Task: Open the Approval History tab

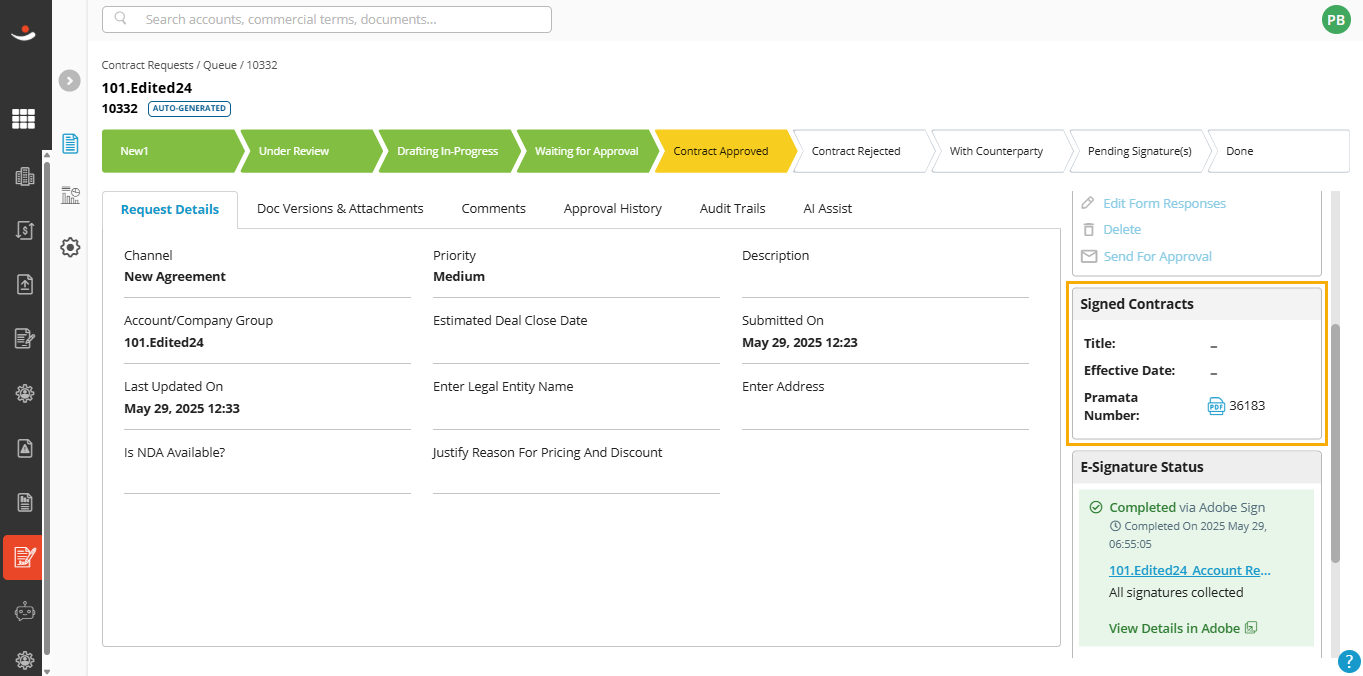Action: 612,209
